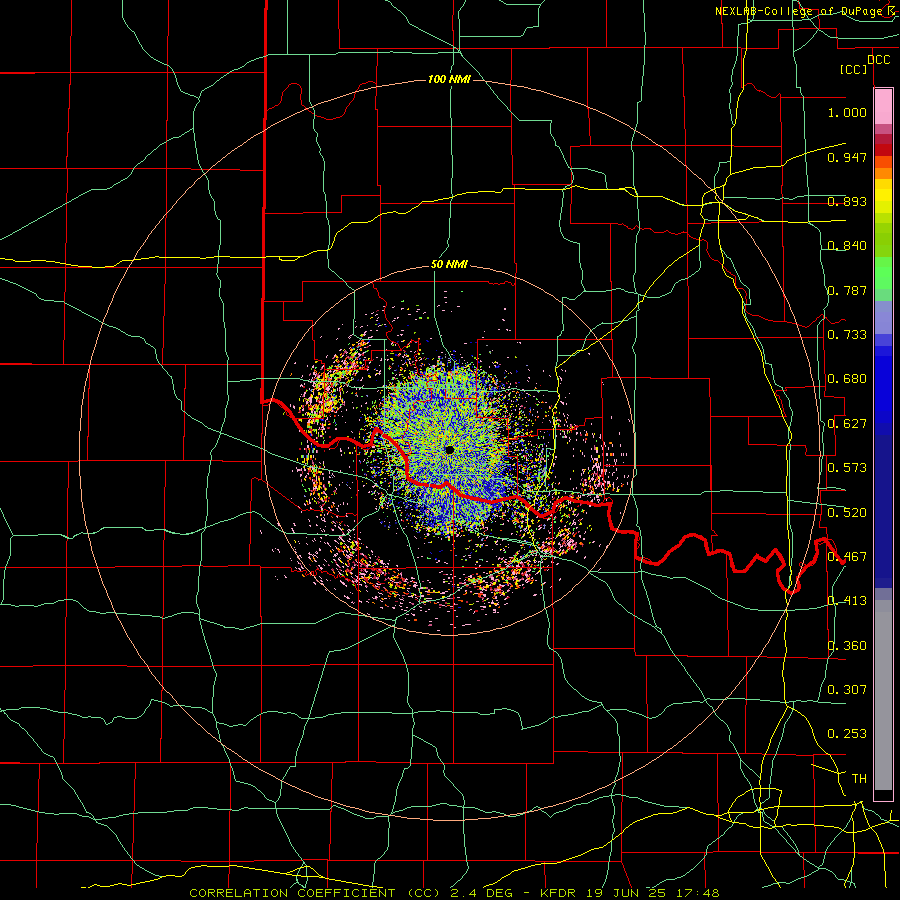Click the 0.573 color scale value
Screen dimensions: 900x900
click(x=847, y=468)
